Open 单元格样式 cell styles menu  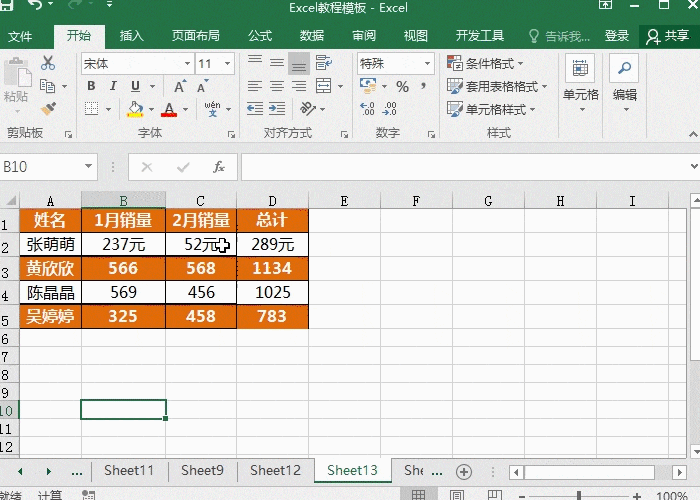pyautogui.click(x=491, y=109)
